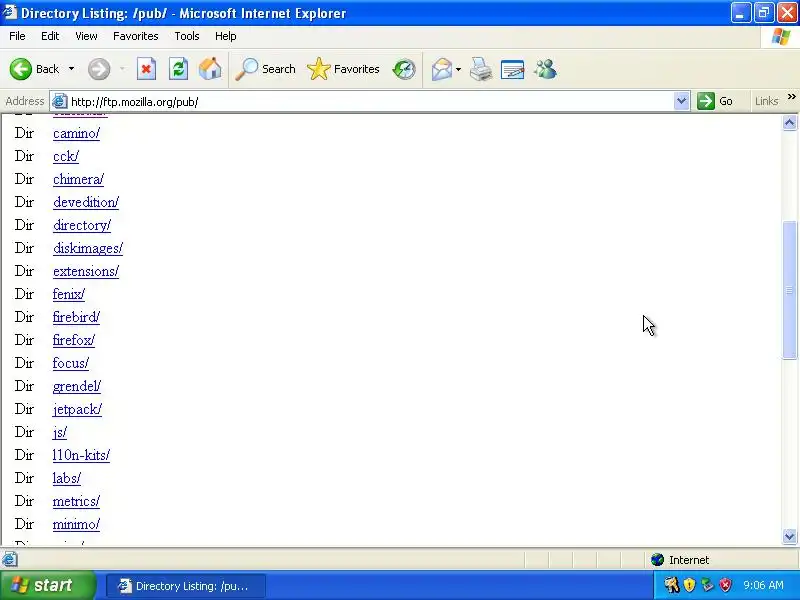Image resolution: width=800 pixels, height=600 pixels.
Task: Open the Forward history dropdown arrow
Action: (x=122, y=69)
